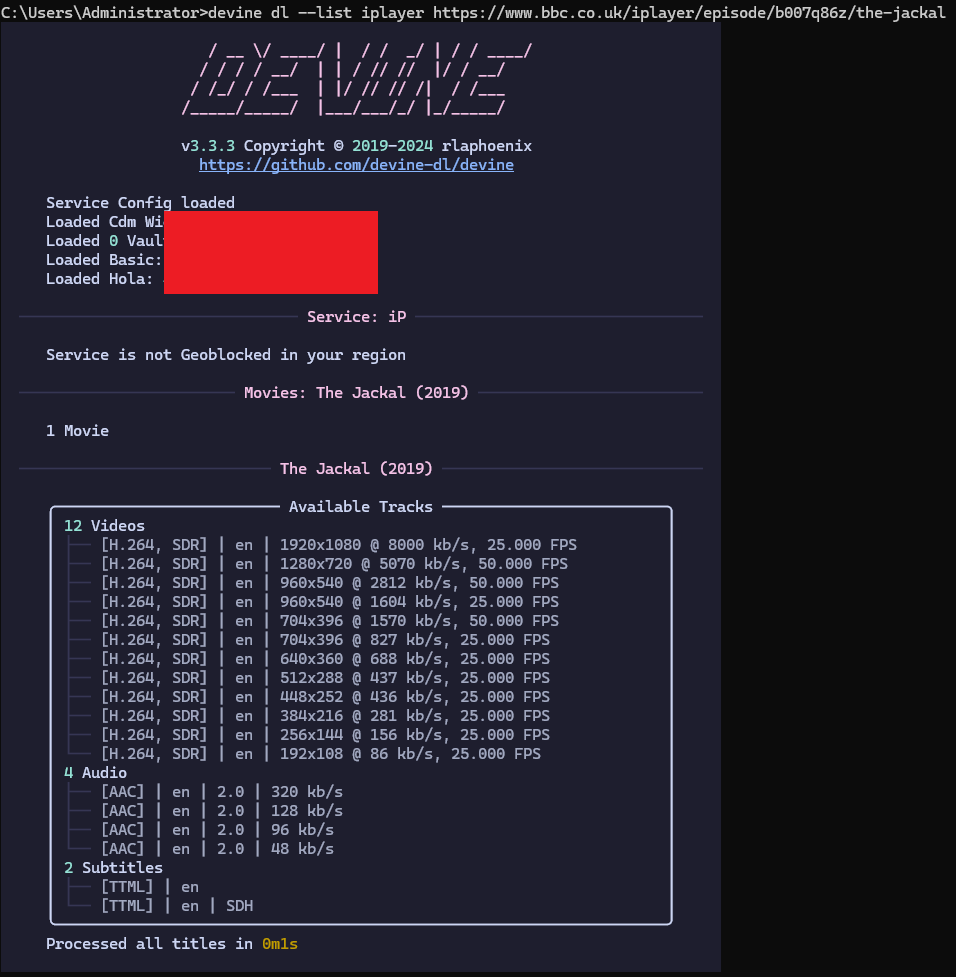
Task: Click the '12 Videos' tree heading
Action: 104,526
